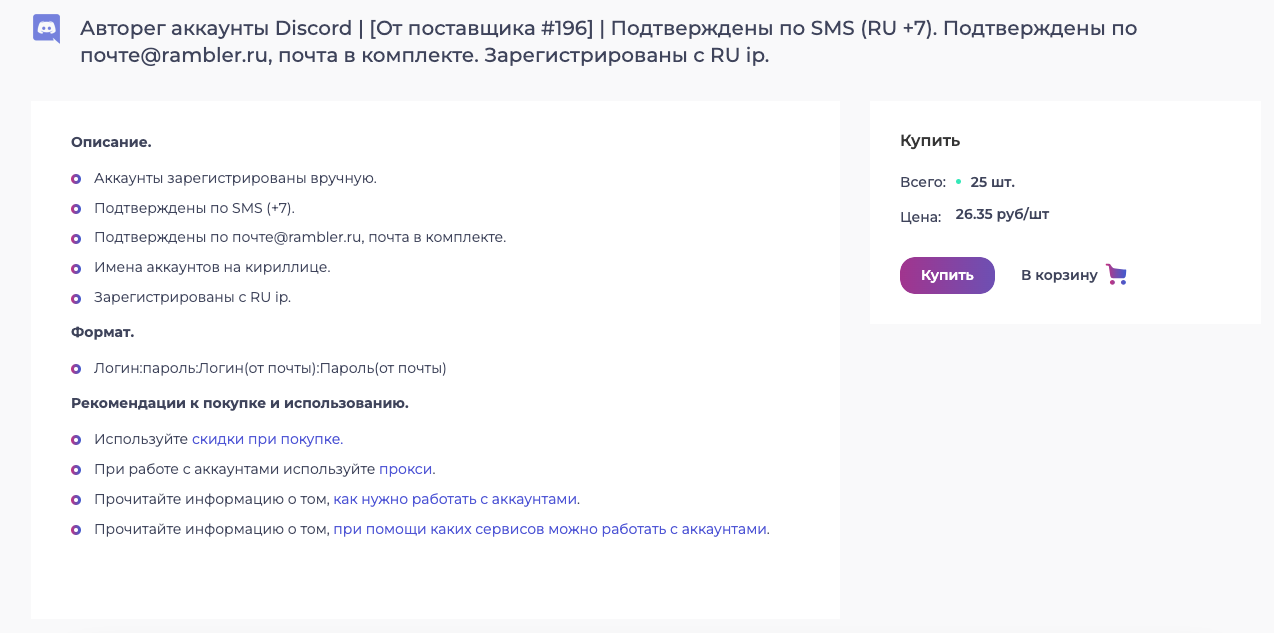Click the Цена: label
This screenshot has width=1274, height=633.
click(920, 217)
